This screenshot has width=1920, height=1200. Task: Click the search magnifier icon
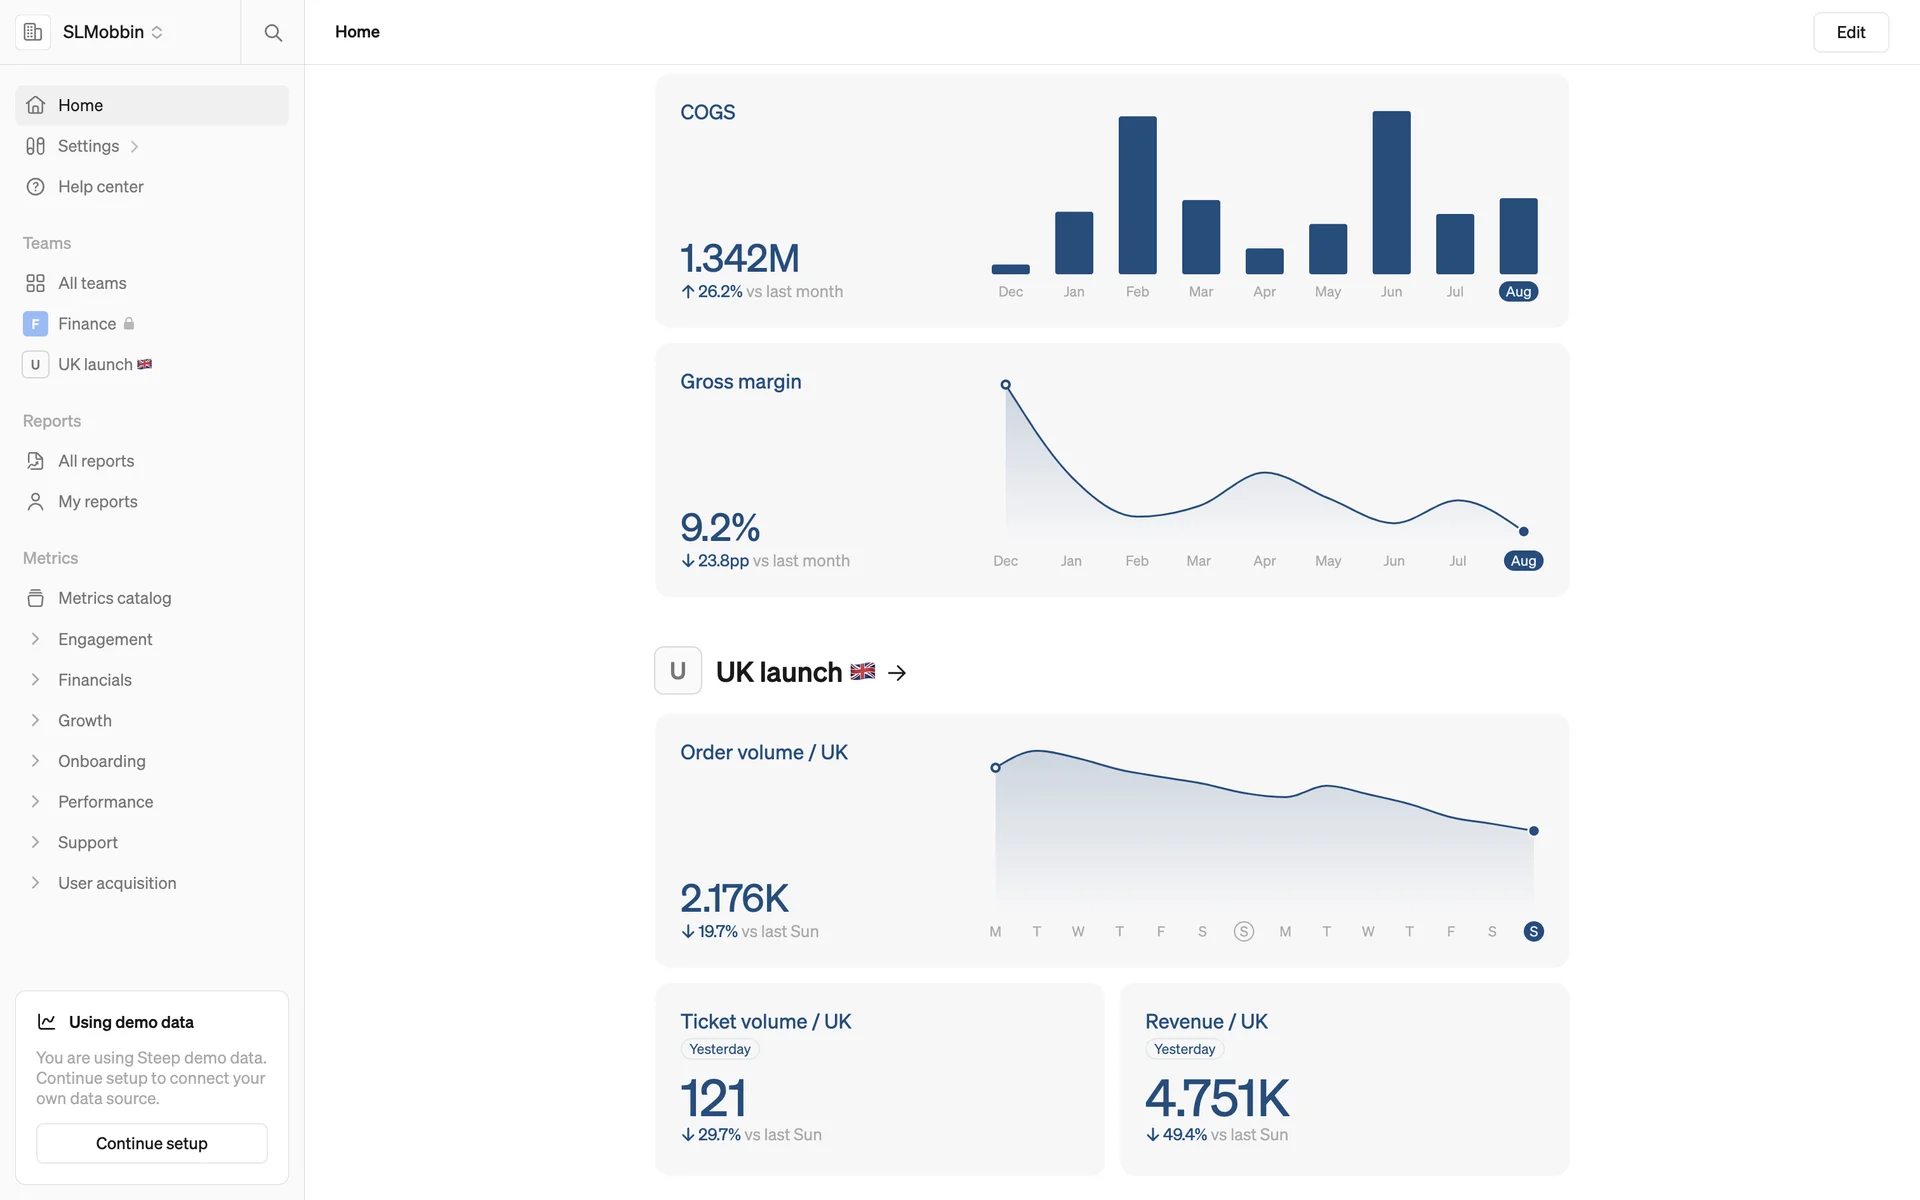tap(272, 32)
